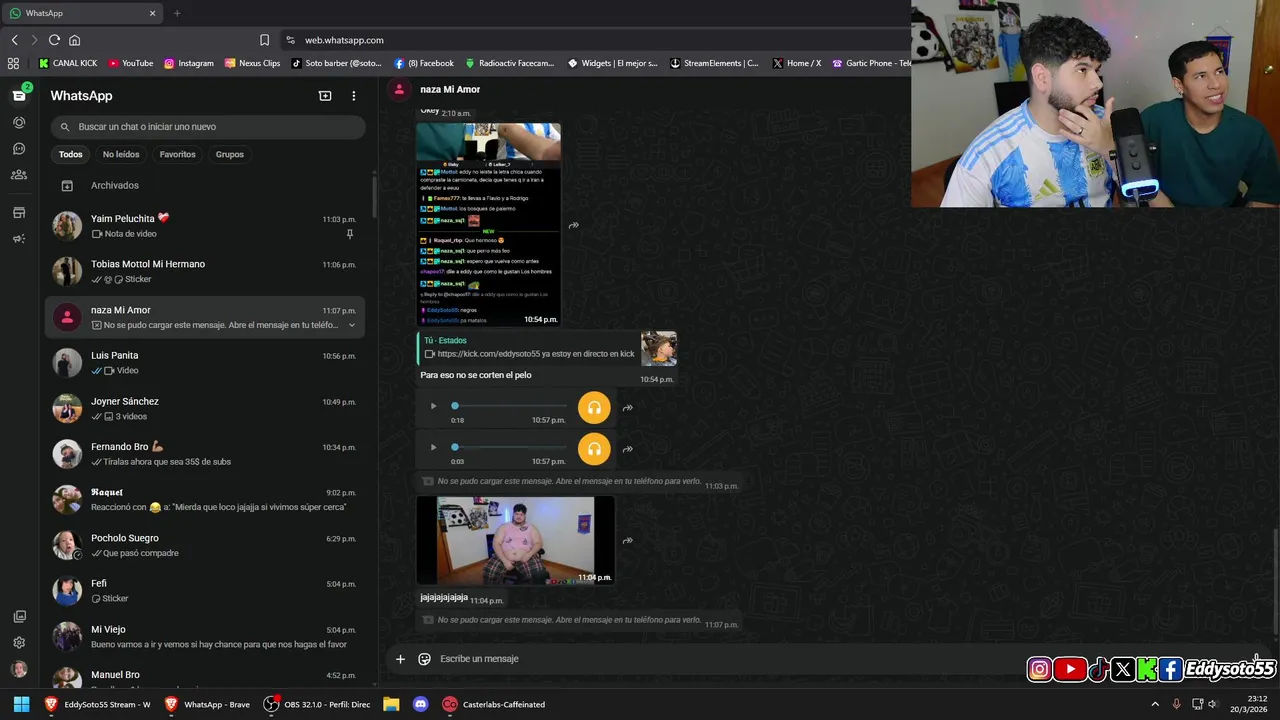This screenshot has width=1280, height=720.
Task: Click the browser back arrow
Action: pyautogui.click(x=14, y=40)
